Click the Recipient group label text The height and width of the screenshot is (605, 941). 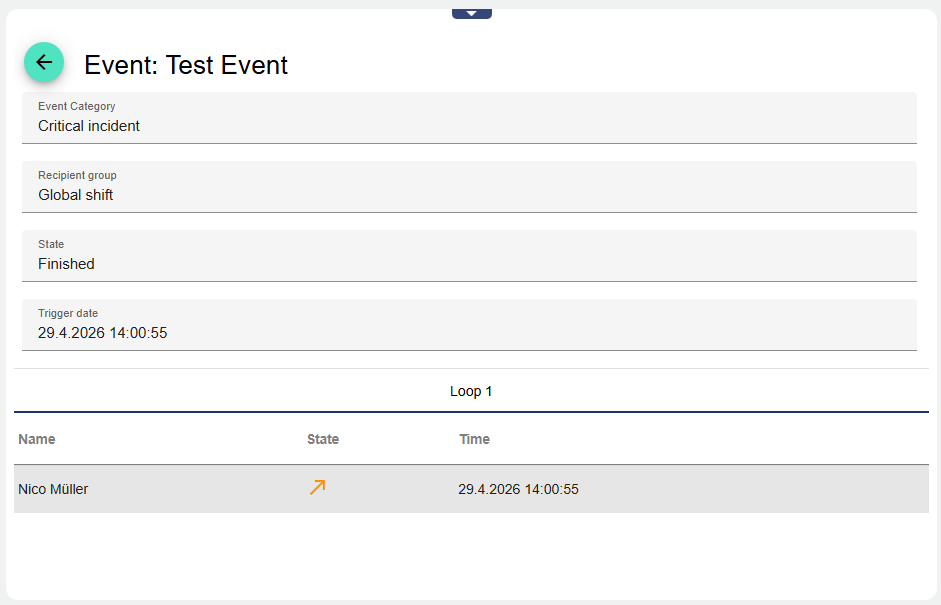coord(77,175)
